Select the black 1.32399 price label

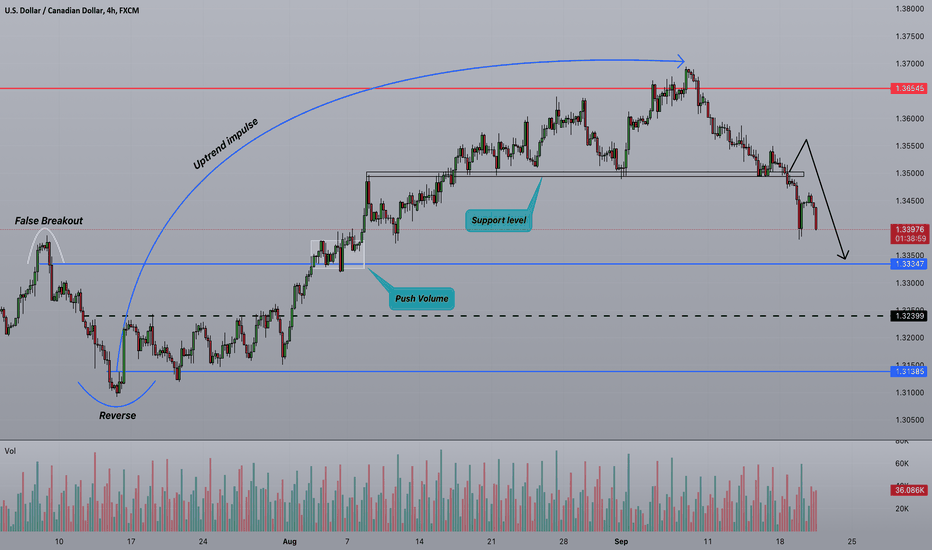click(x=908, y=316)
